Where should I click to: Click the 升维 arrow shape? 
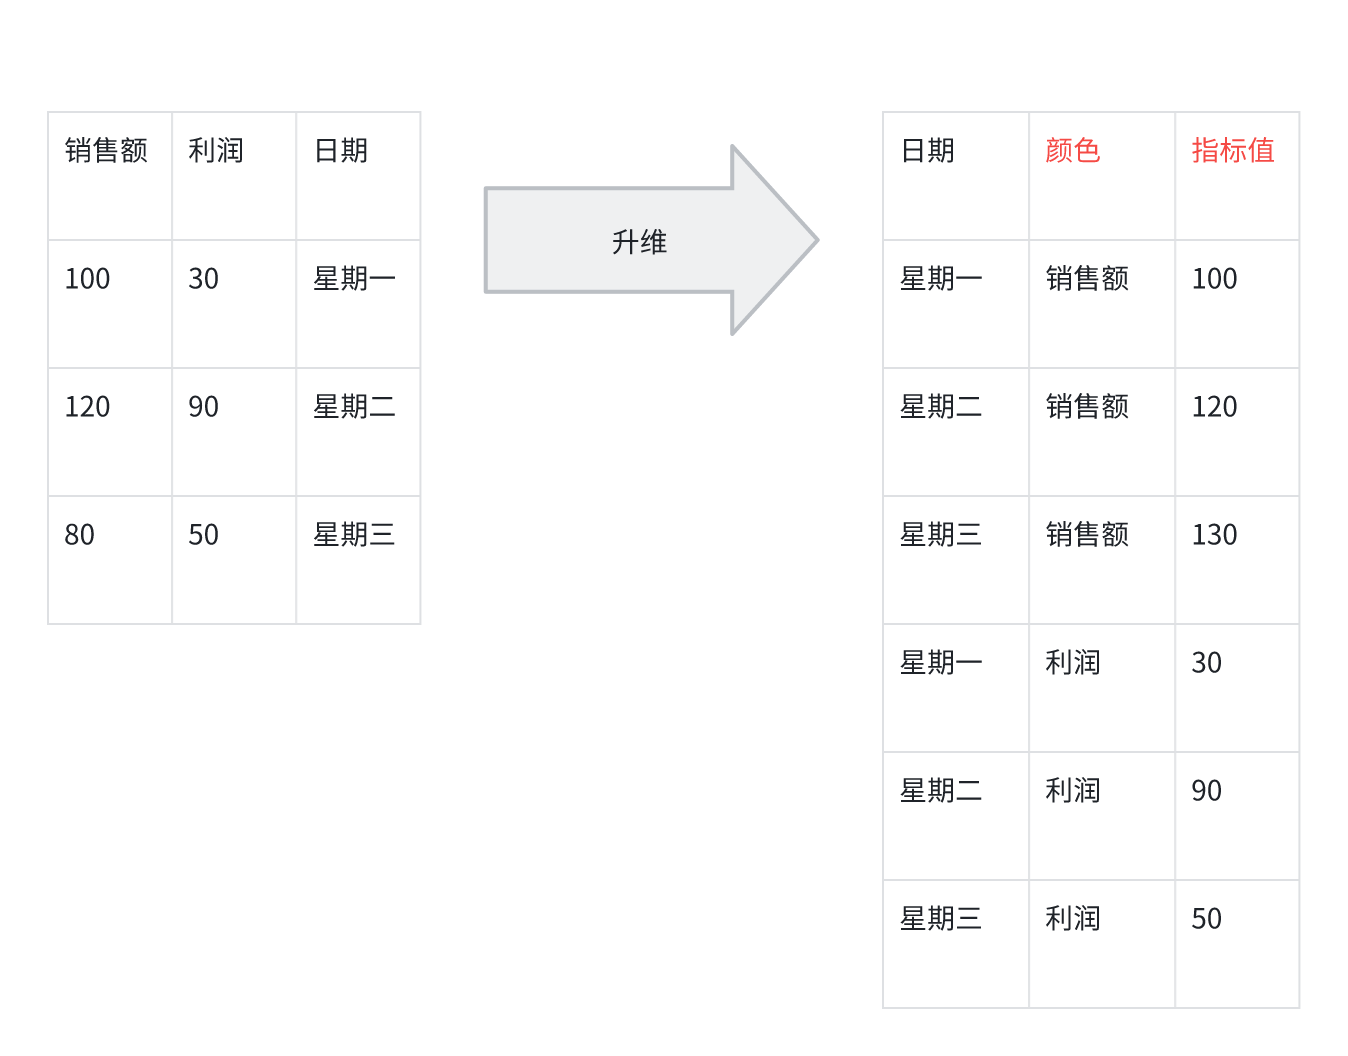640,241
